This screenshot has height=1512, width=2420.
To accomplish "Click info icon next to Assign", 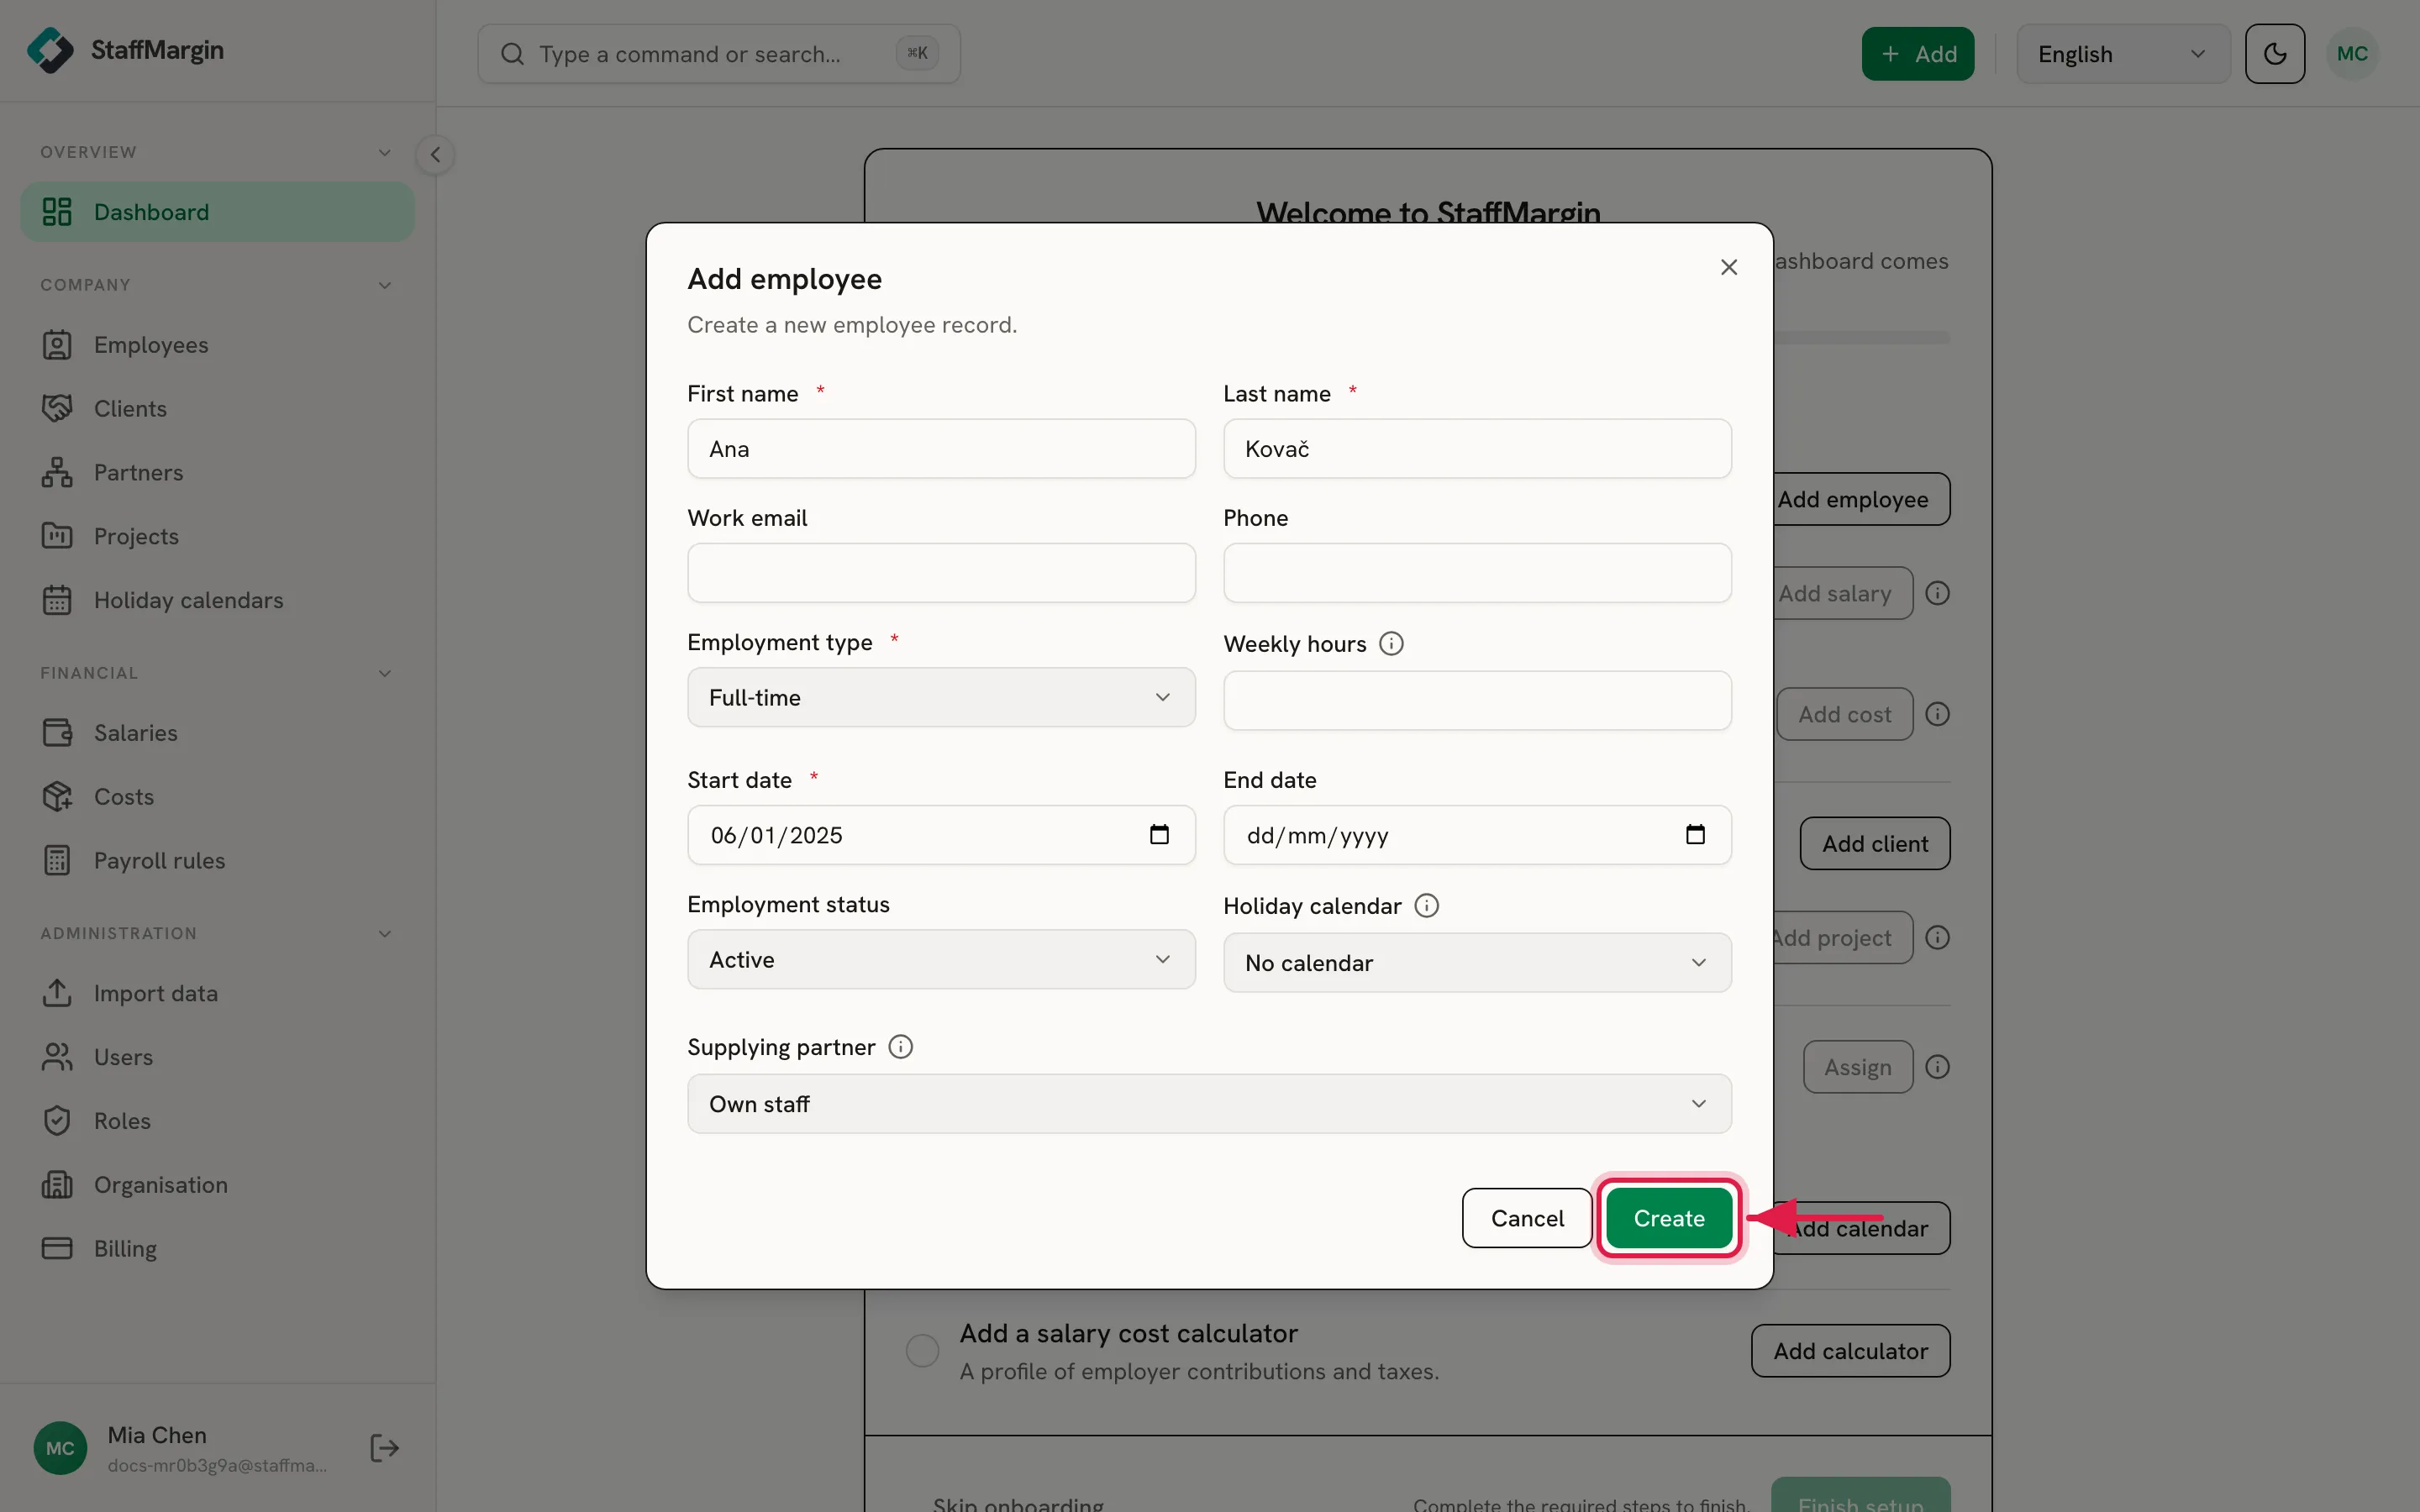I will [1938, 1068].
